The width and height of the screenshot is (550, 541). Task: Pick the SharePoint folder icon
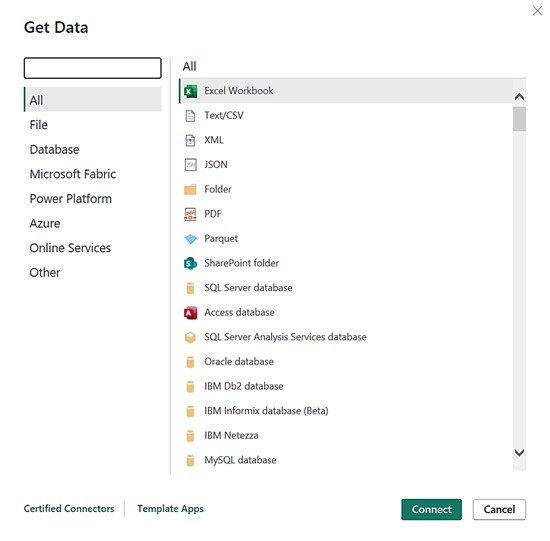pos(190,263)
